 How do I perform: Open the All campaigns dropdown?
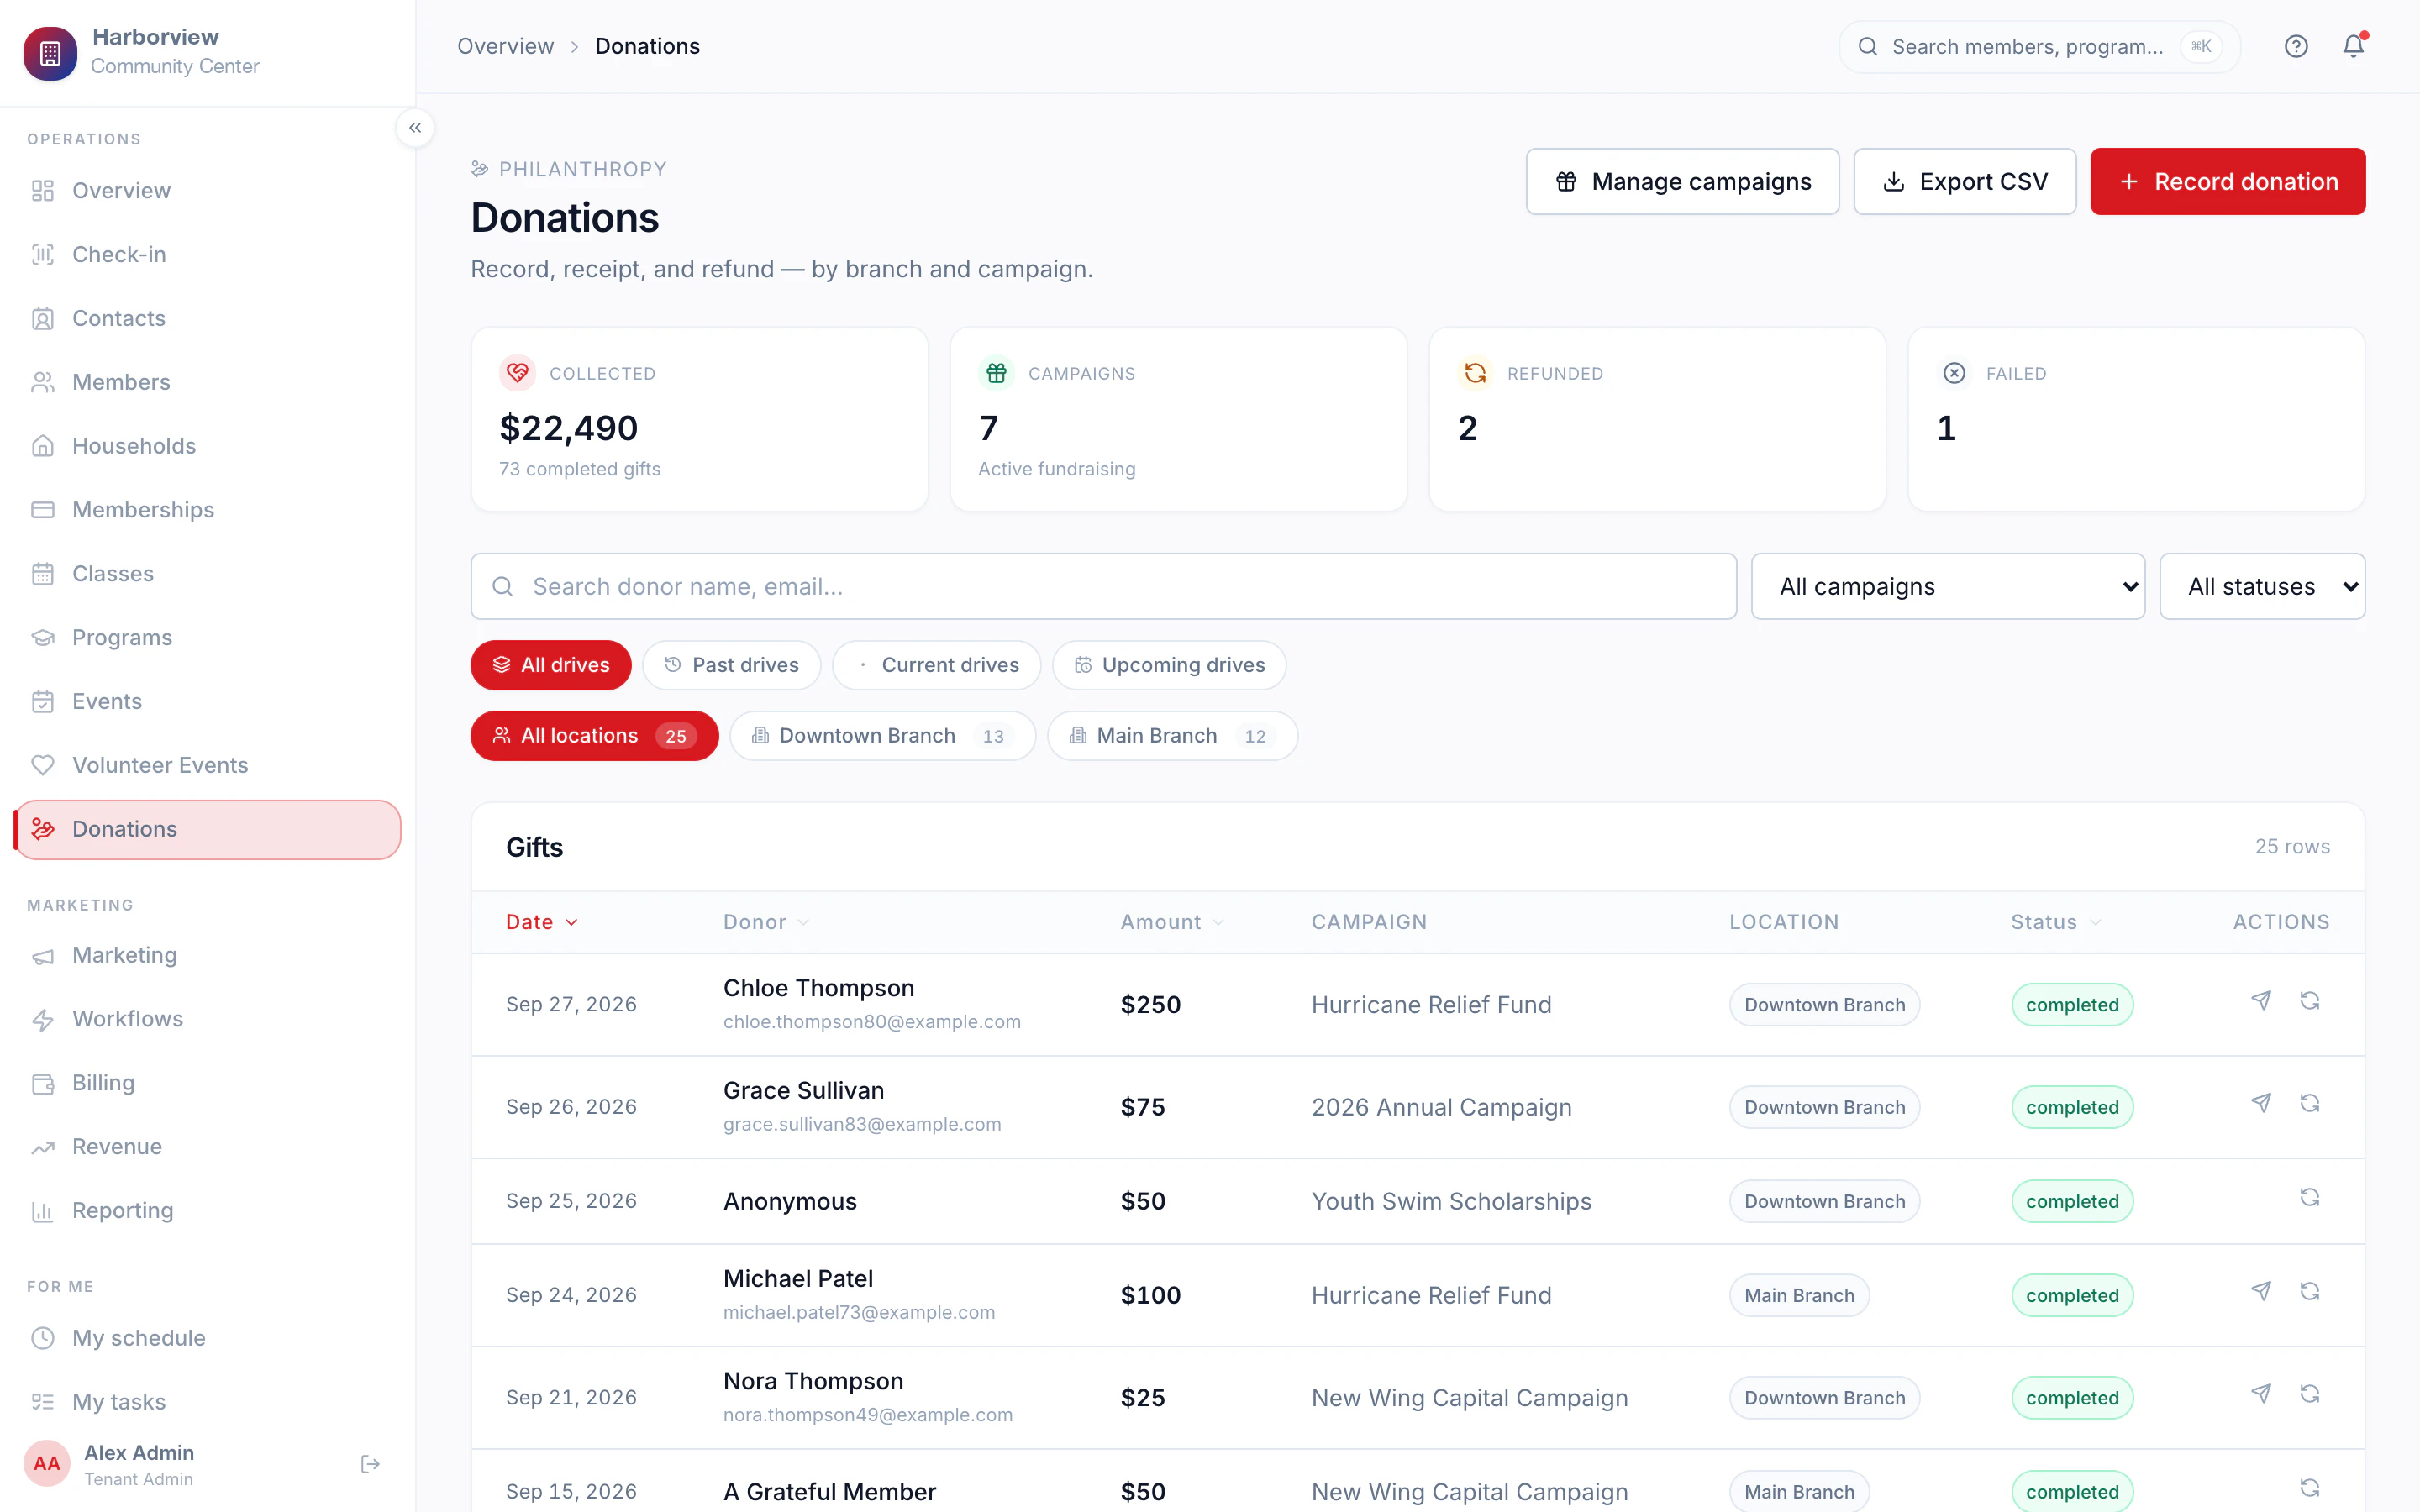pos(1947,586)
